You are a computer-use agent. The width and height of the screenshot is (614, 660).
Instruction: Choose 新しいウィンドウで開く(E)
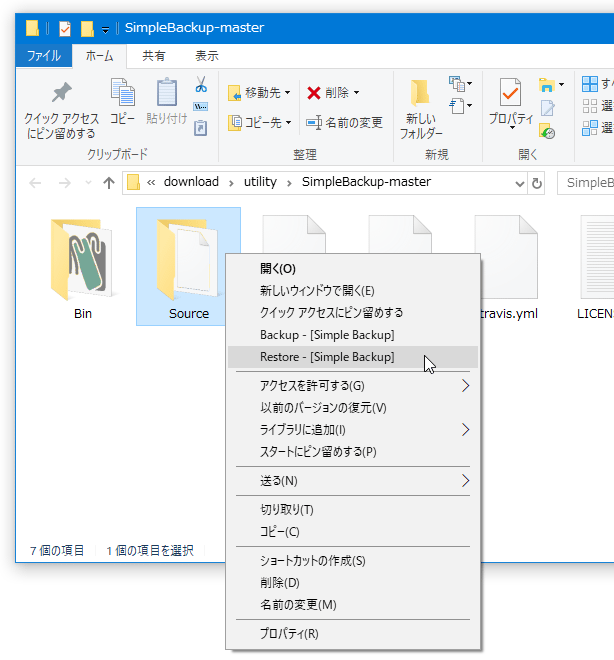pos(353,290)
